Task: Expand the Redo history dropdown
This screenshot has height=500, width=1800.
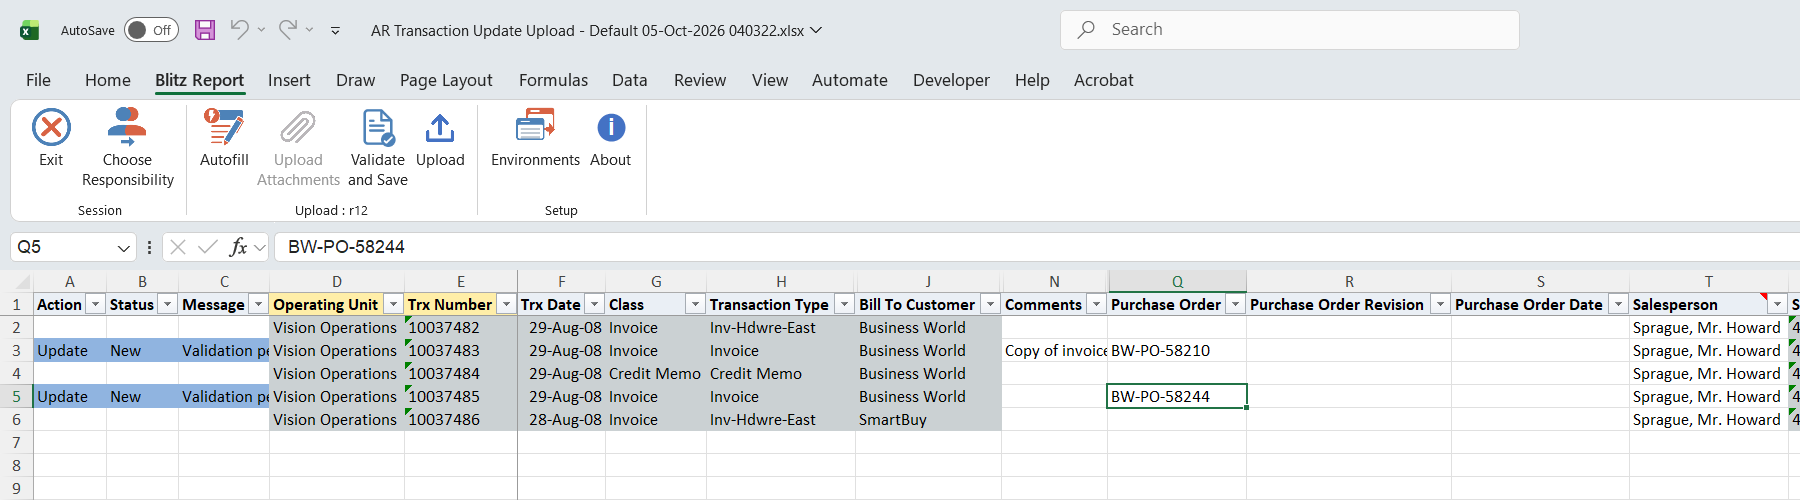Action: (x=309, y=30)
